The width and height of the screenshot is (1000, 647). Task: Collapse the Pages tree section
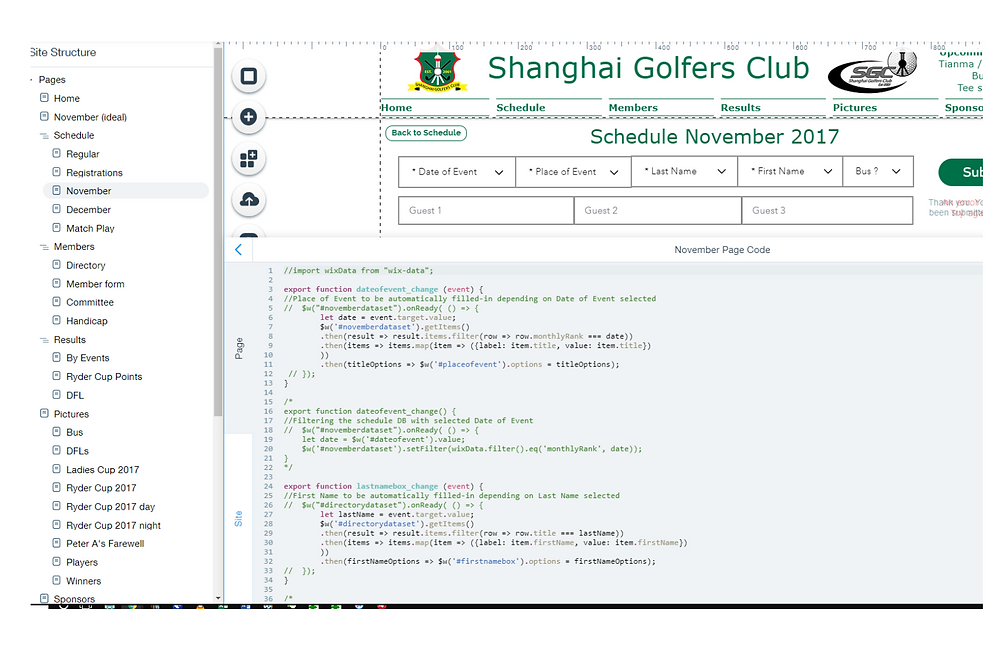point(31,80)
